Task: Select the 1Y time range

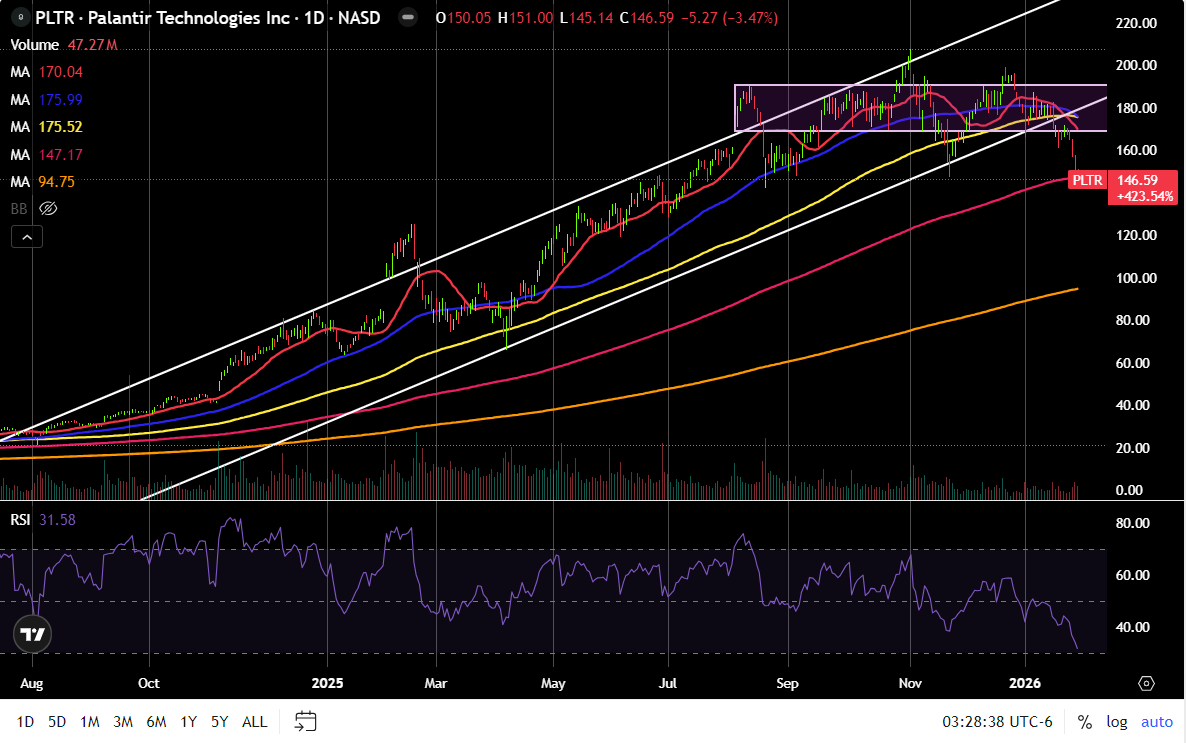Action: pyautogui.click(x=188, y=722)
